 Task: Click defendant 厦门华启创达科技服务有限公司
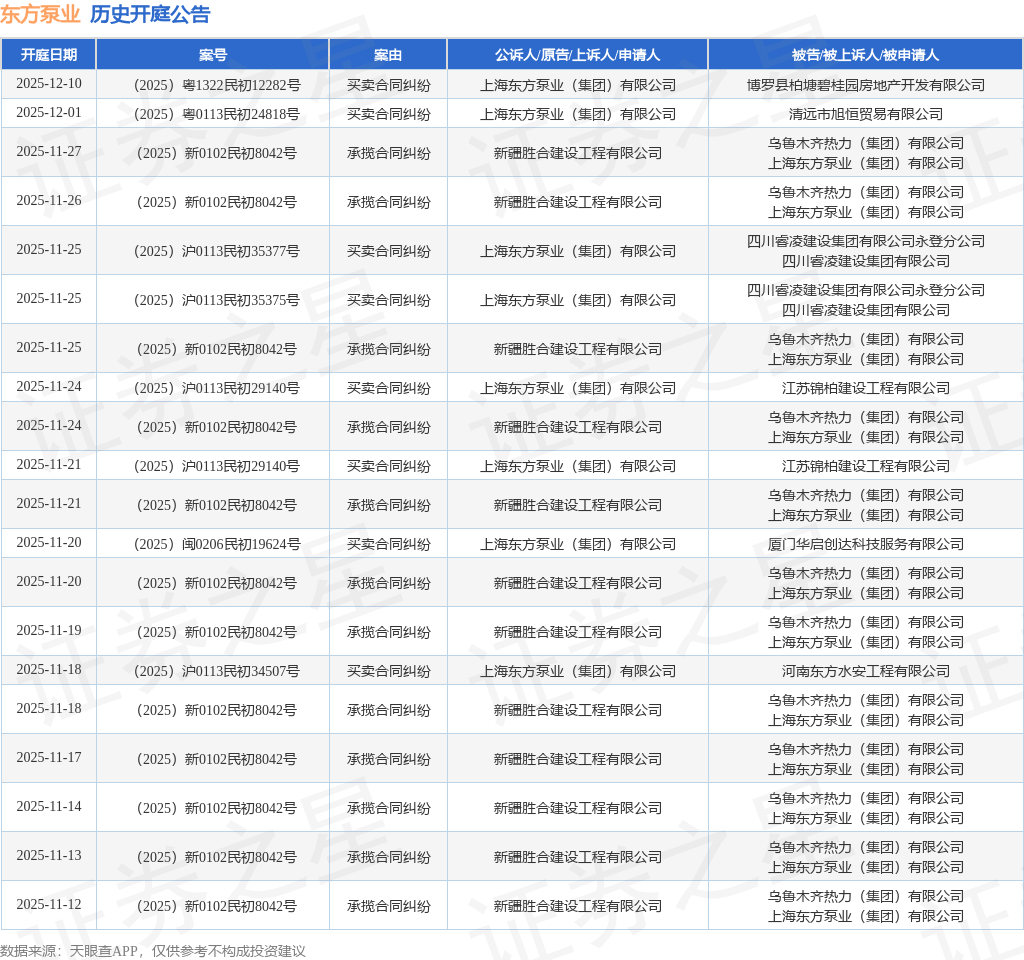coord(866,544)
